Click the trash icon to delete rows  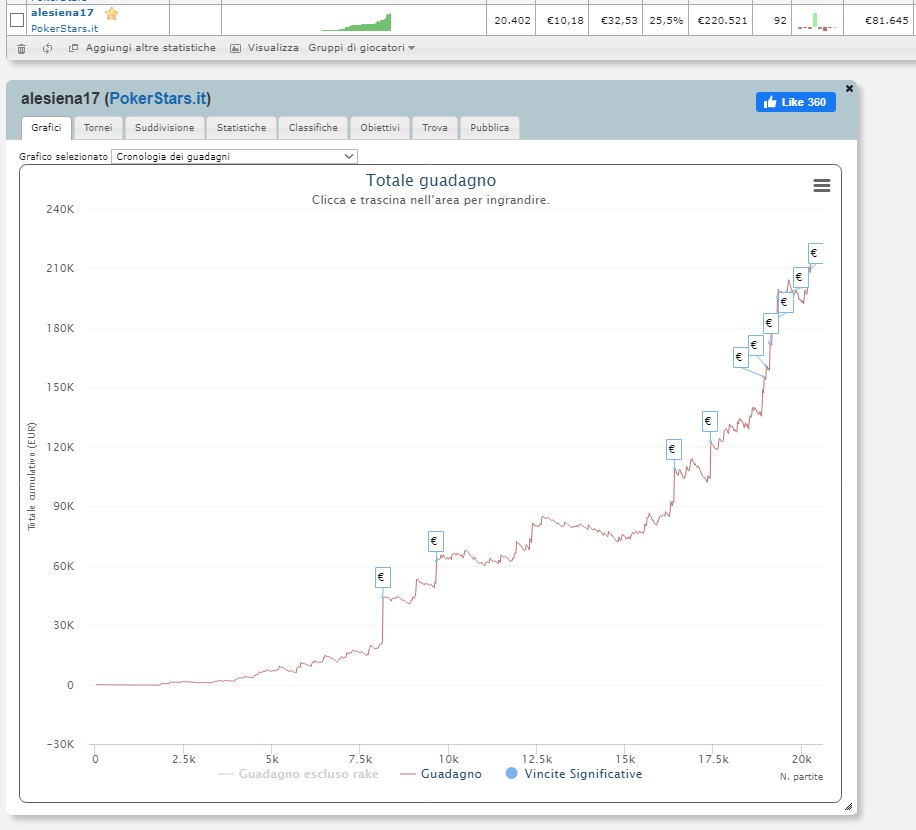coord(21,48)
